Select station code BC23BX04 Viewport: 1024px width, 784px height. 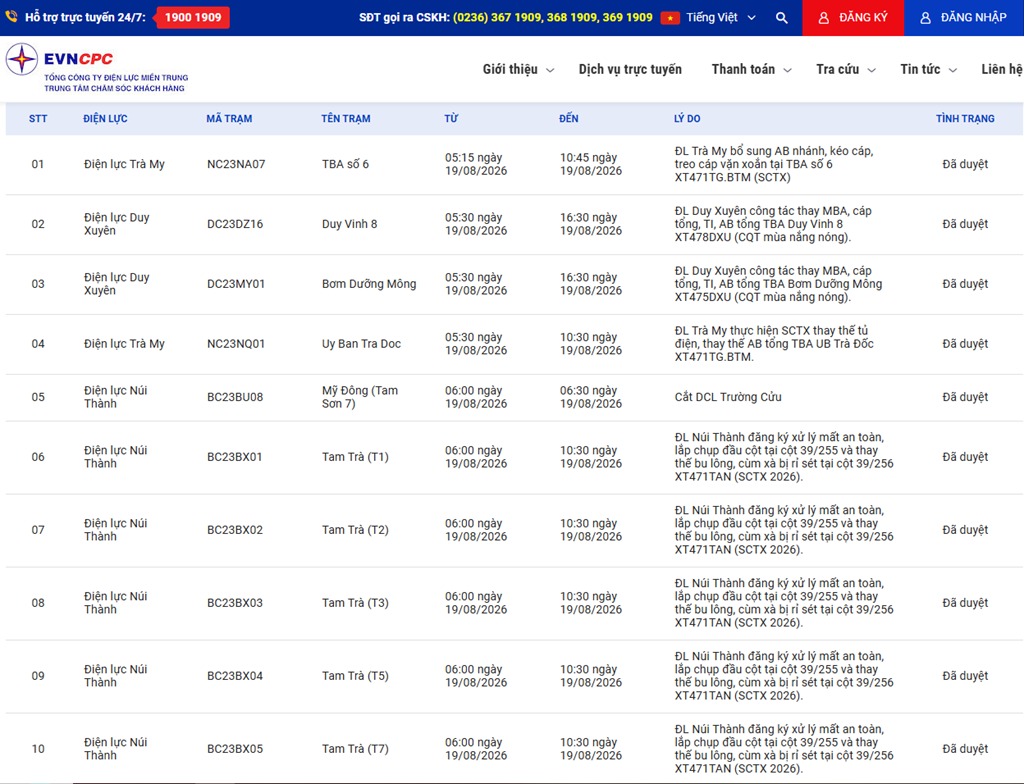point(235,676)
